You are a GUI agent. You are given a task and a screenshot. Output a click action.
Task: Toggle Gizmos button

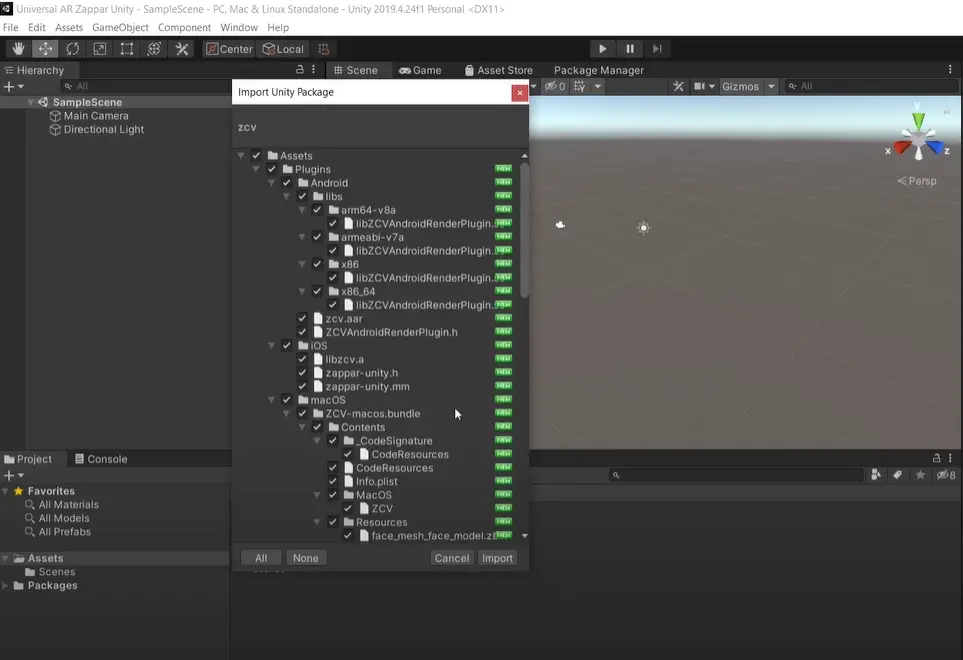(741, 87)
